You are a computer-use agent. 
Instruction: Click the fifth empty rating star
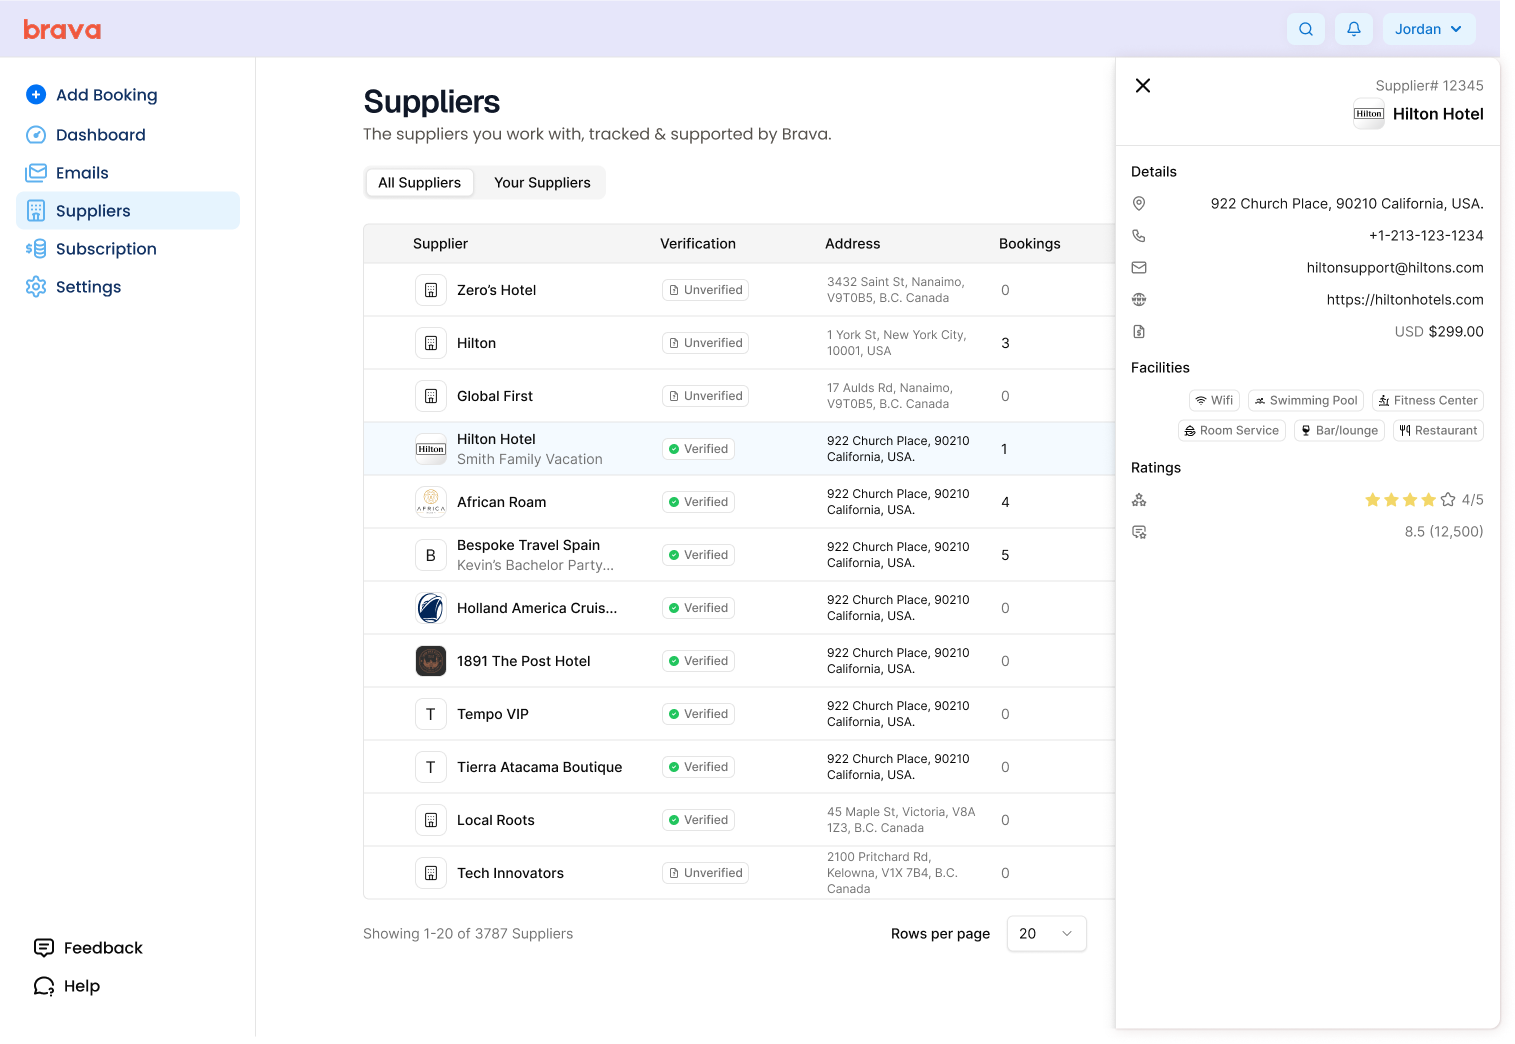coord(1448,500)
